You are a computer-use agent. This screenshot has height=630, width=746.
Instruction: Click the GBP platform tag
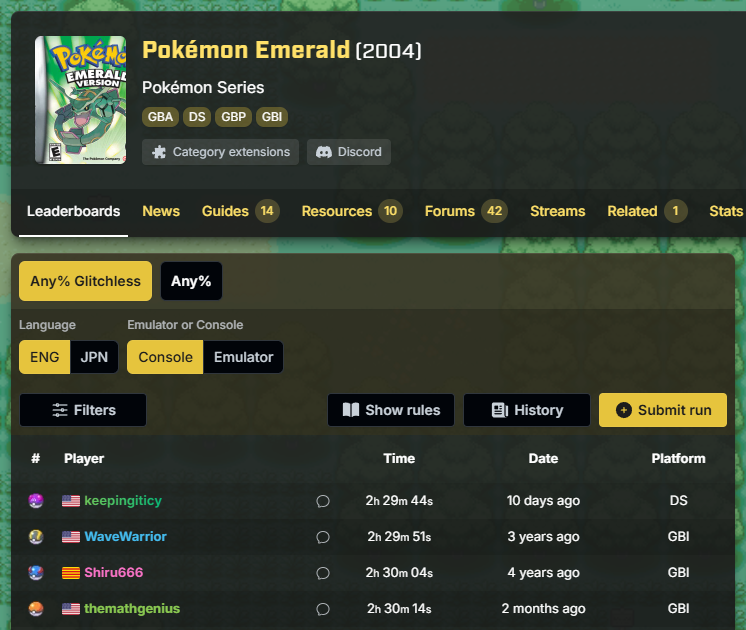pos(233,117)
